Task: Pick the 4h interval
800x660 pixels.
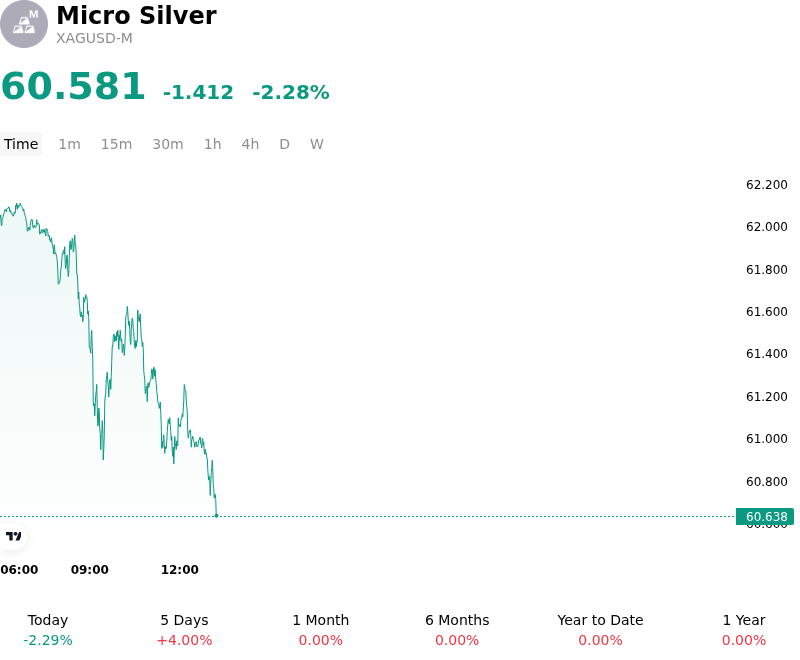Action: [x=250, y=144]
